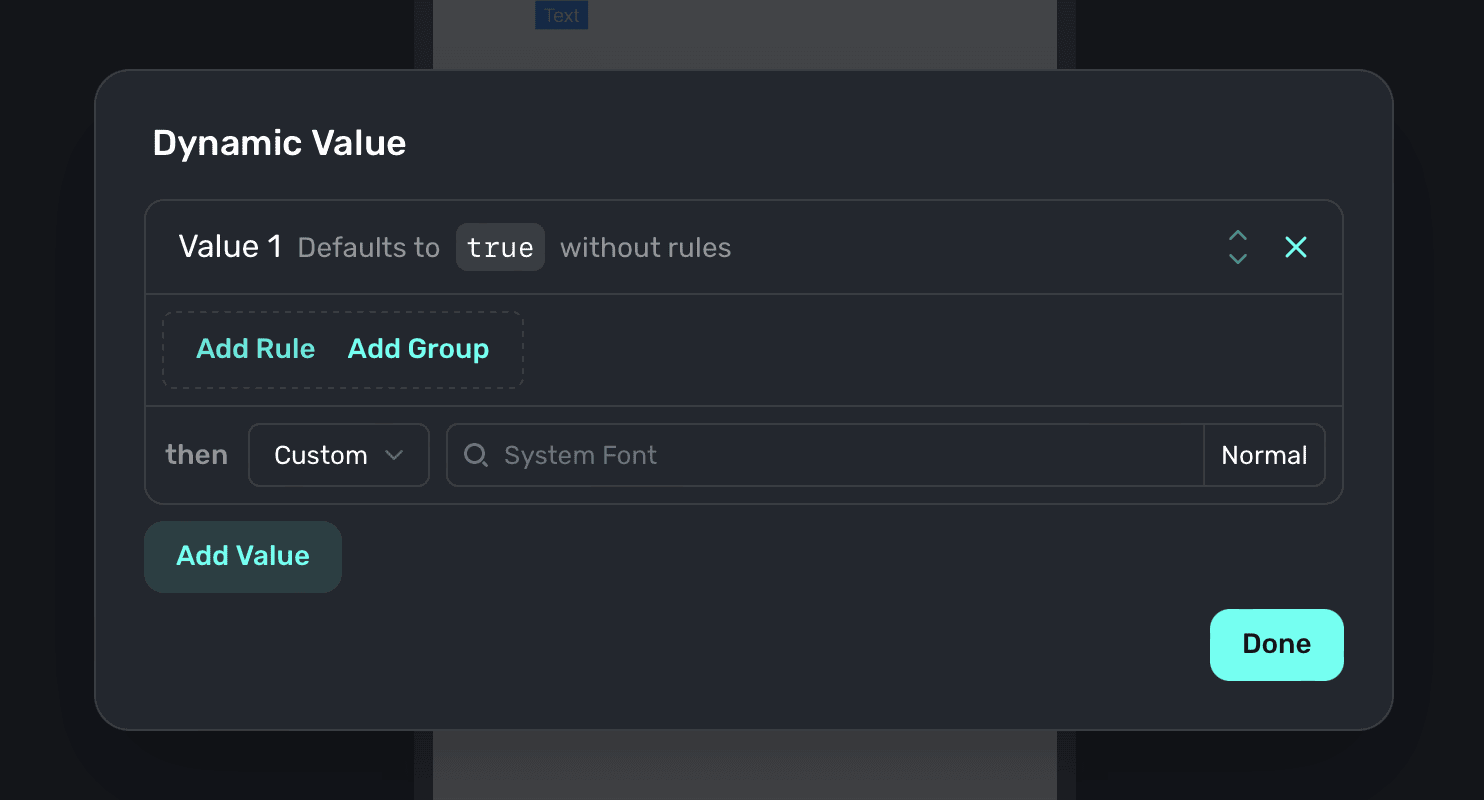1484x800 pixels.
Task: Open the Normal font weight selector
Action: coord(1264,456)
